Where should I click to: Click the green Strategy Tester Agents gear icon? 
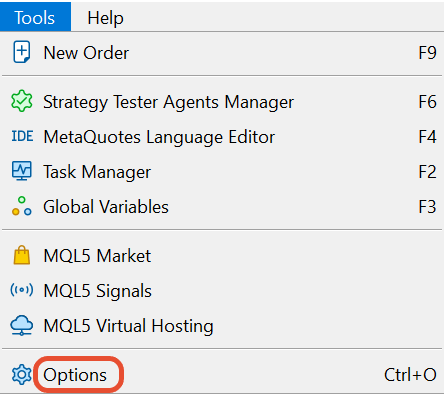(22, 101)
